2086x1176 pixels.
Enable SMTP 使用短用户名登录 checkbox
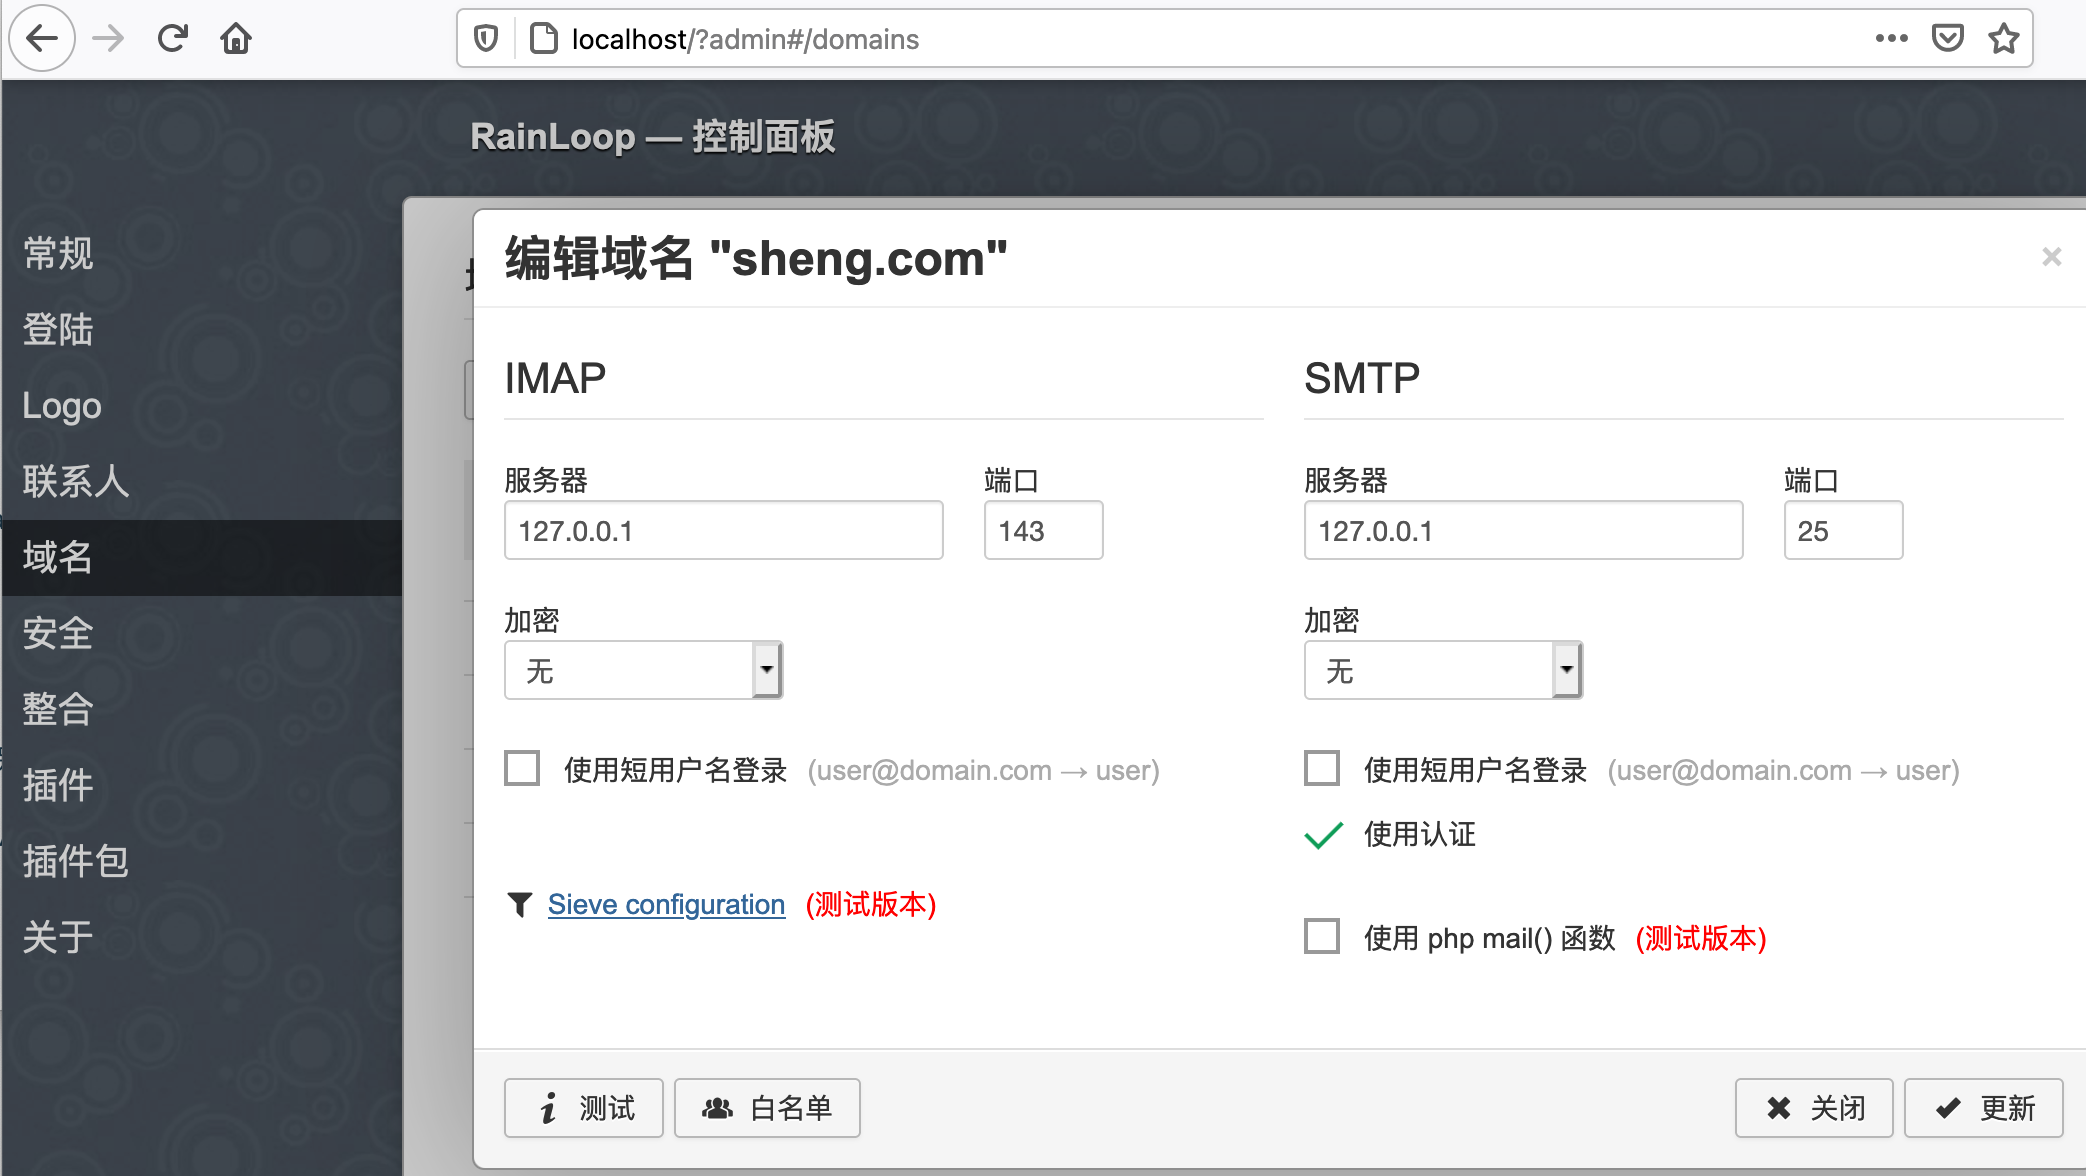[1322, 769]
